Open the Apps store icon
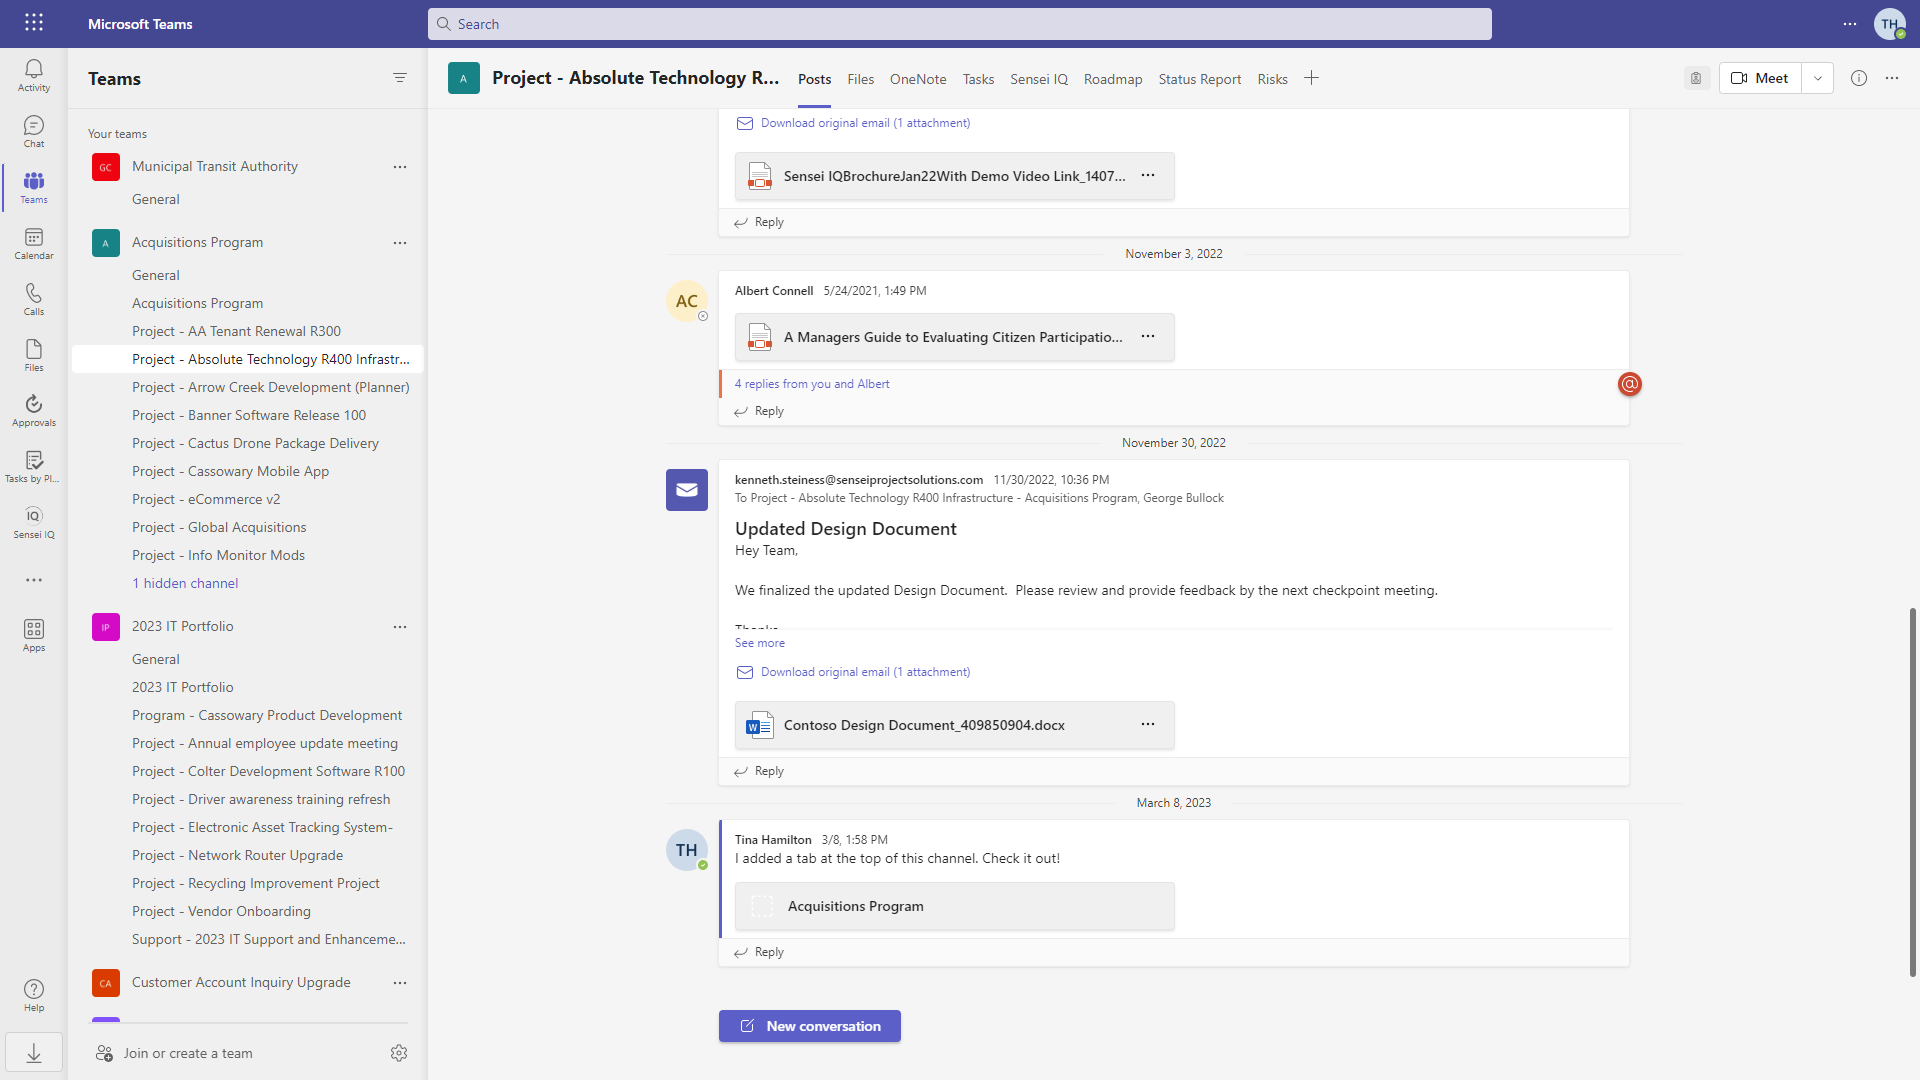The width and height of the screenshot is (1920, 1080). [34, 635]
